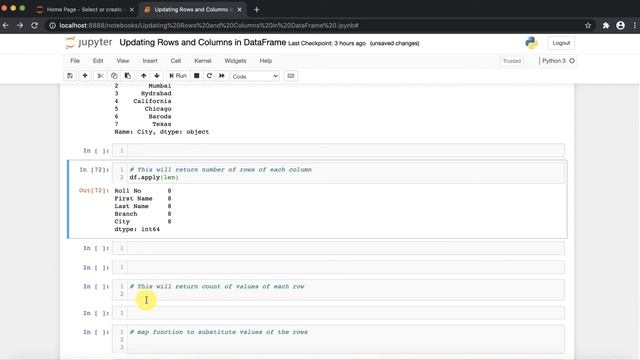Open browser extensions puzzle icon
640x360 pixels.
[x=606, y=25]
